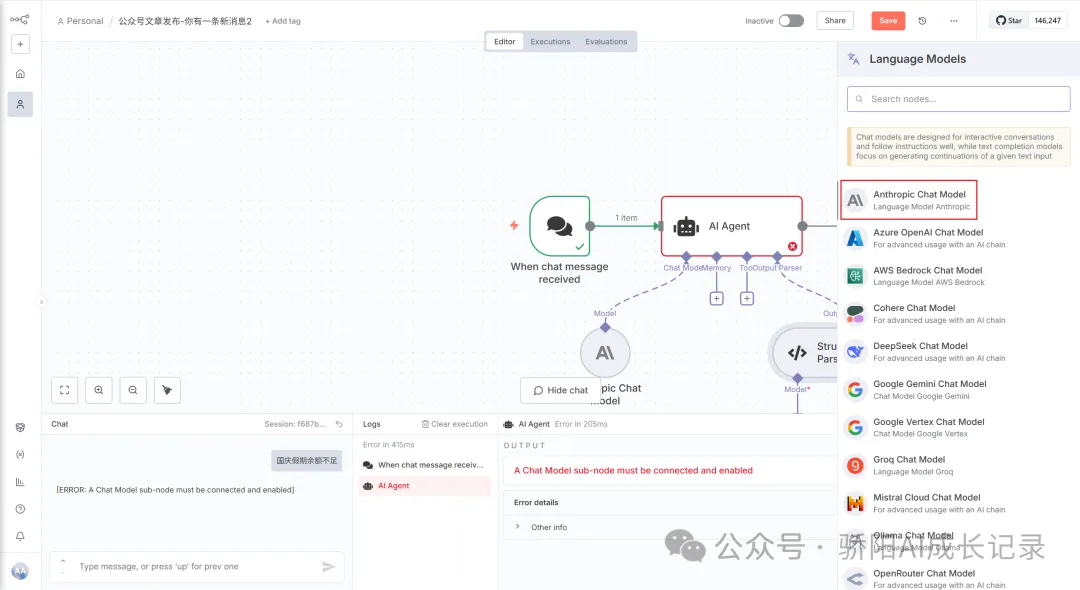1080x590 pixels.
Task: Choose DeepSeek Chat Model
Action: pyautogui.click(x=958, y=352)
